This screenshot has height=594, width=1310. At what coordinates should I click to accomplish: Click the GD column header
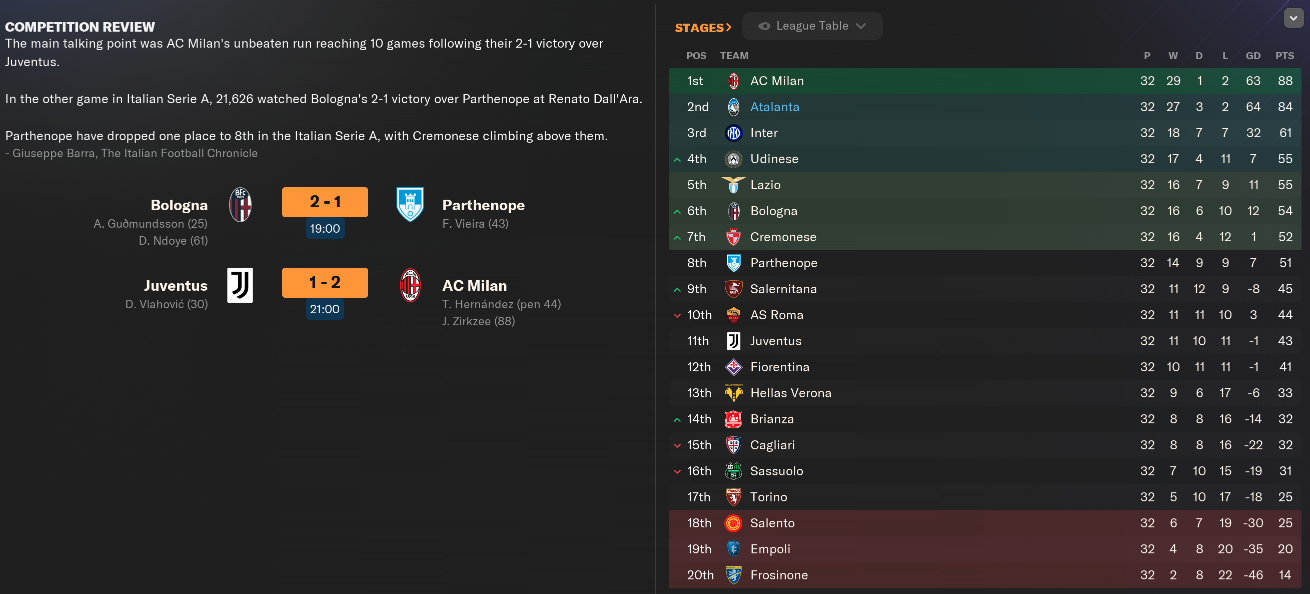[1251, 55]
